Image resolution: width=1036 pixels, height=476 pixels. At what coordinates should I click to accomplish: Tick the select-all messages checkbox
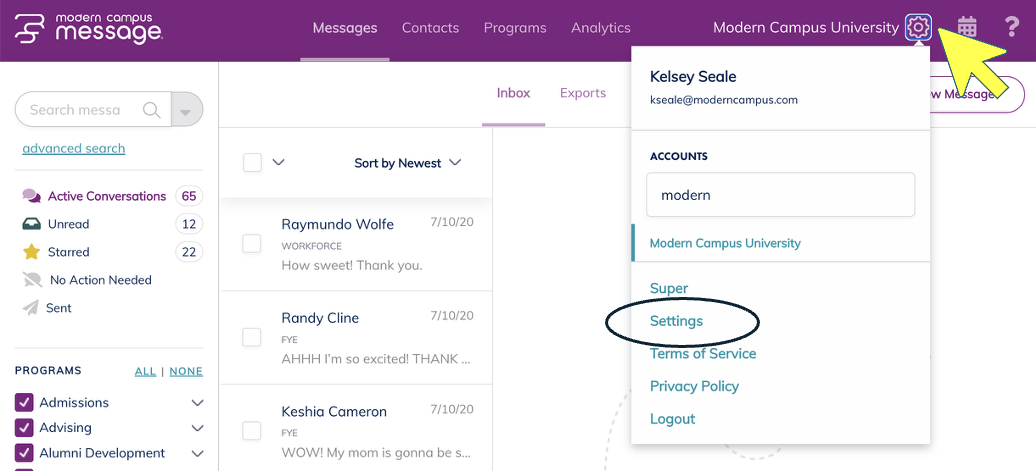[x=252, y=162]
